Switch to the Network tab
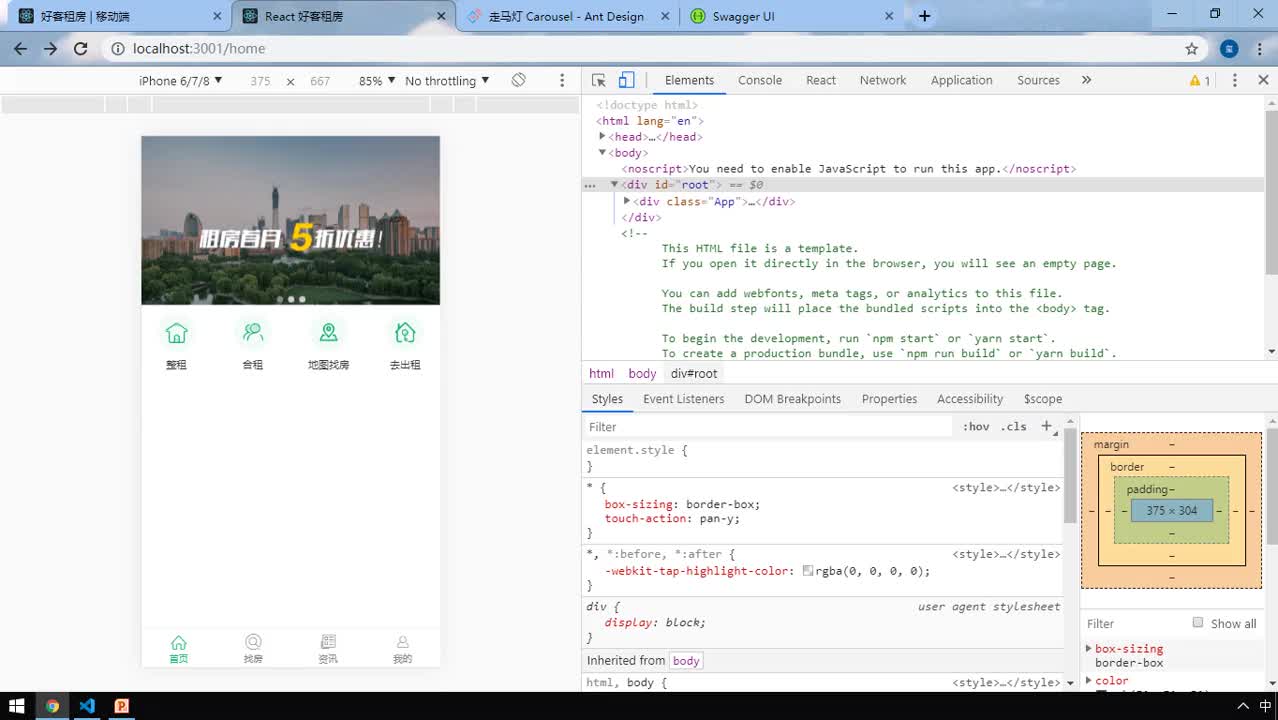The width and height of the screenshot is (1278, 720). [x=883, y=80]
